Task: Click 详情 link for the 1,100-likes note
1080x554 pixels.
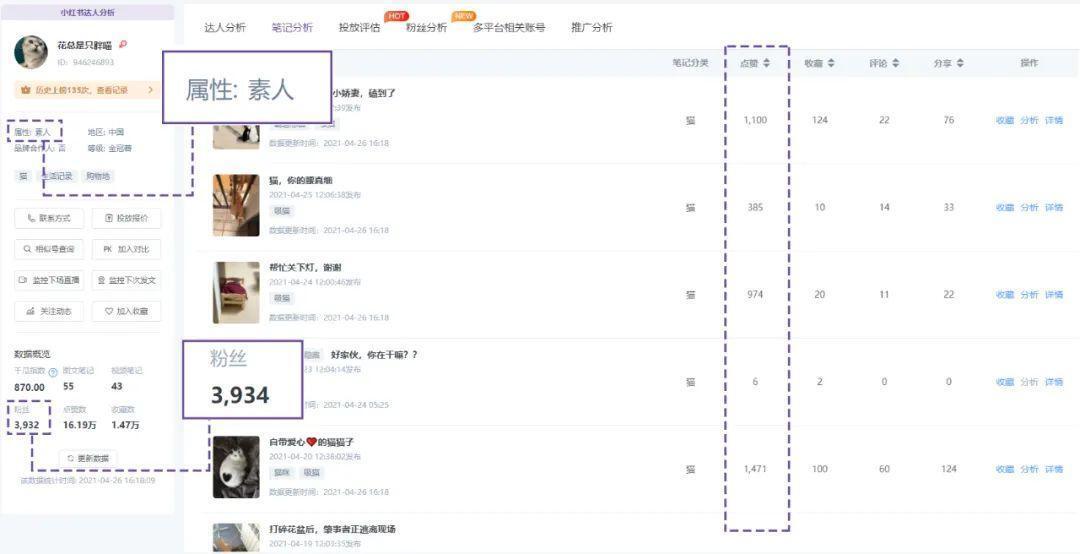Action: tap(1054, 121)
